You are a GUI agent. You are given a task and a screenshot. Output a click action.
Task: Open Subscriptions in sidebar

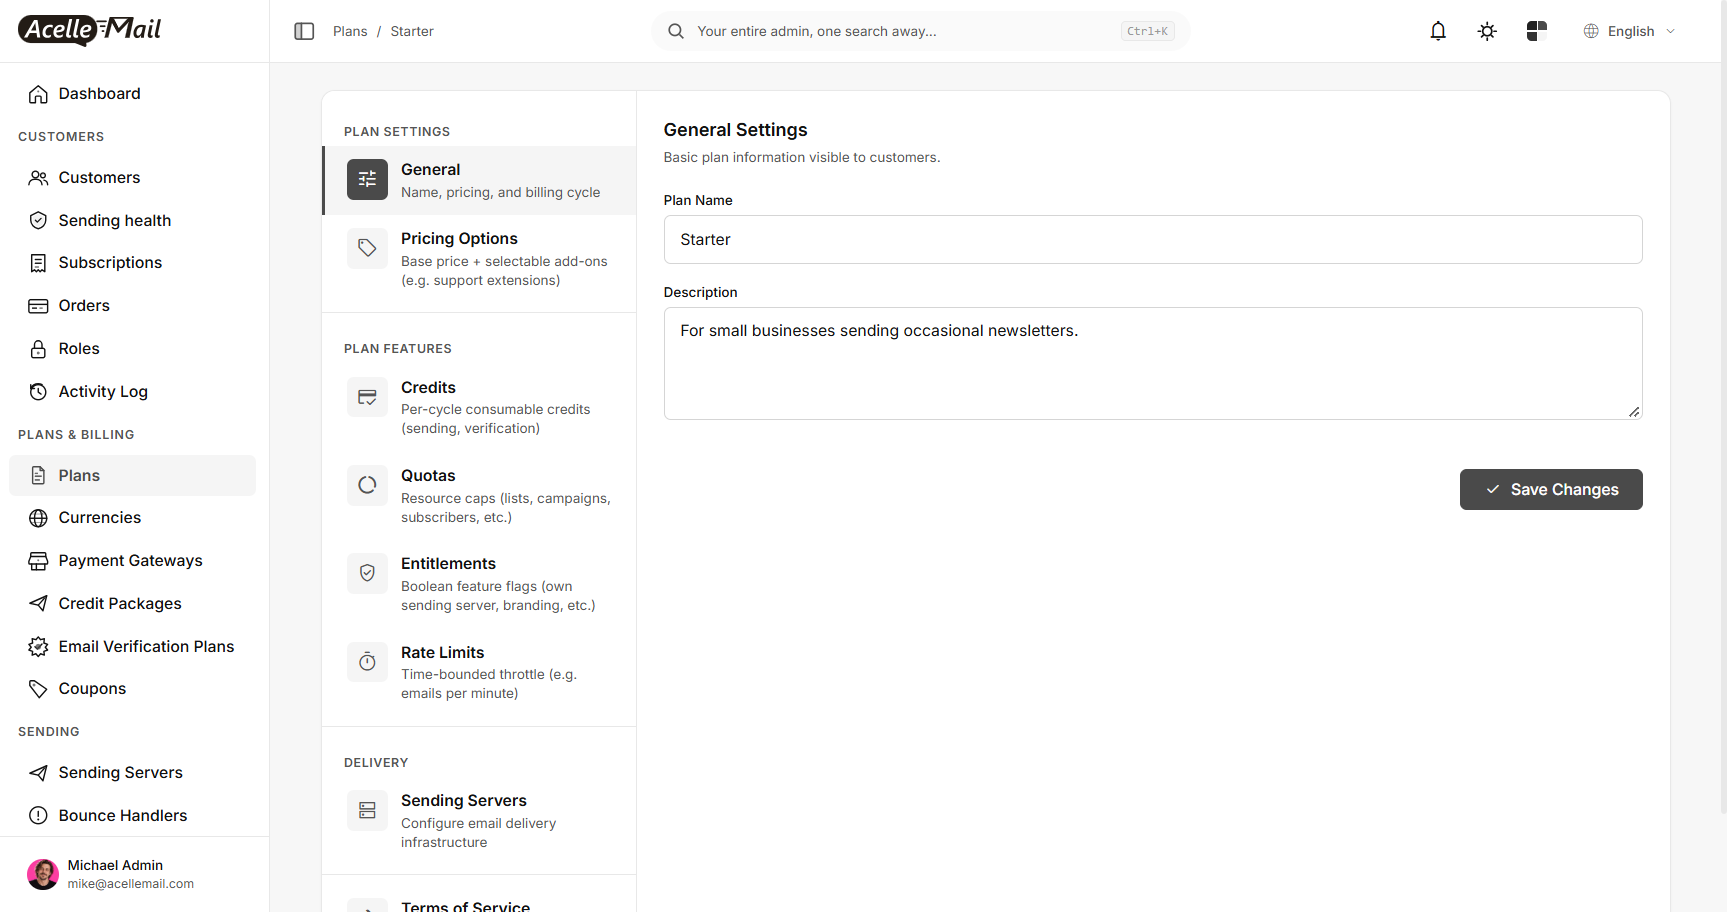point(132,263)
